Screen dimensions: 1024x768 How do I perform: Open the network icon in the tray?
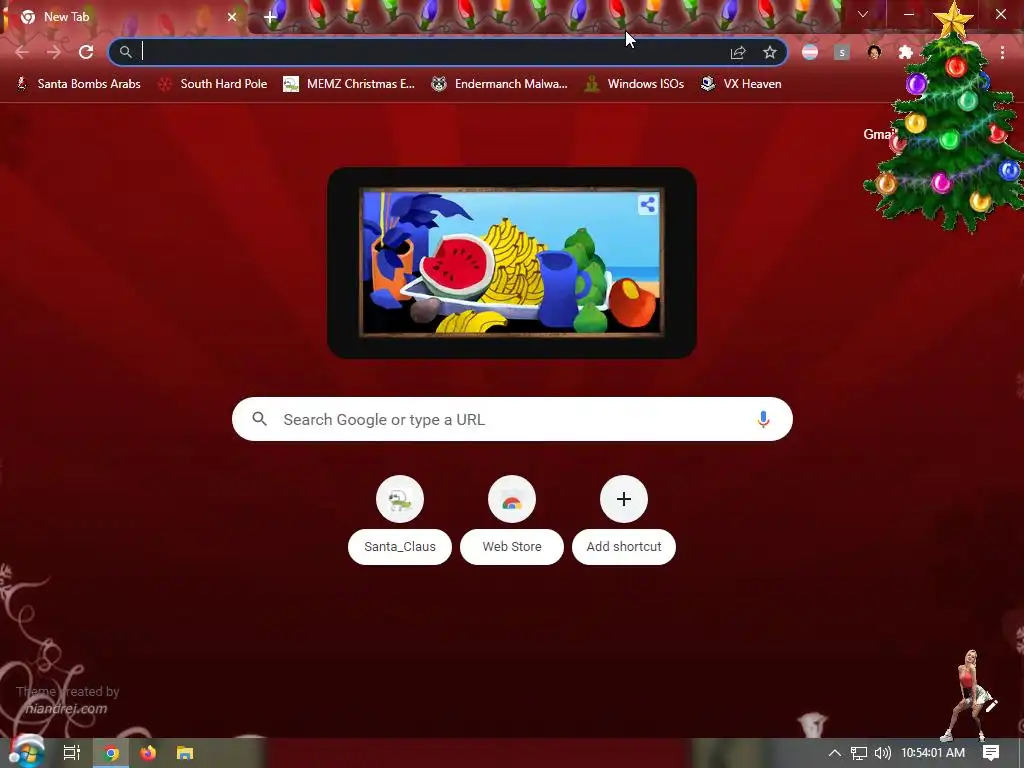point(859,753)
